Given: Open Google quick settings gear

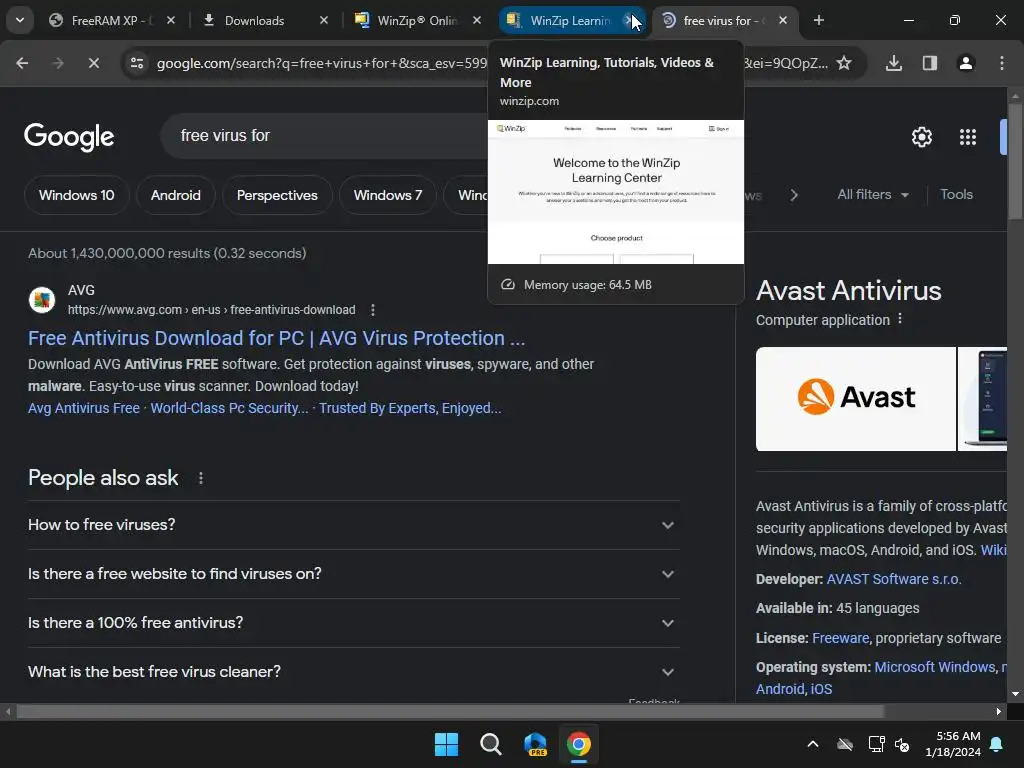Looking at the screenshot, I should (921, 137).
